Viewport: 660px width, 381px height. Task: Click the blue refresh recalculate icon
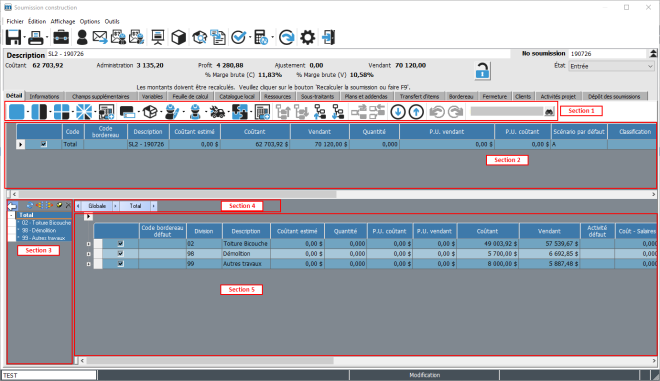pyautogui.click(x=287, y=37)
